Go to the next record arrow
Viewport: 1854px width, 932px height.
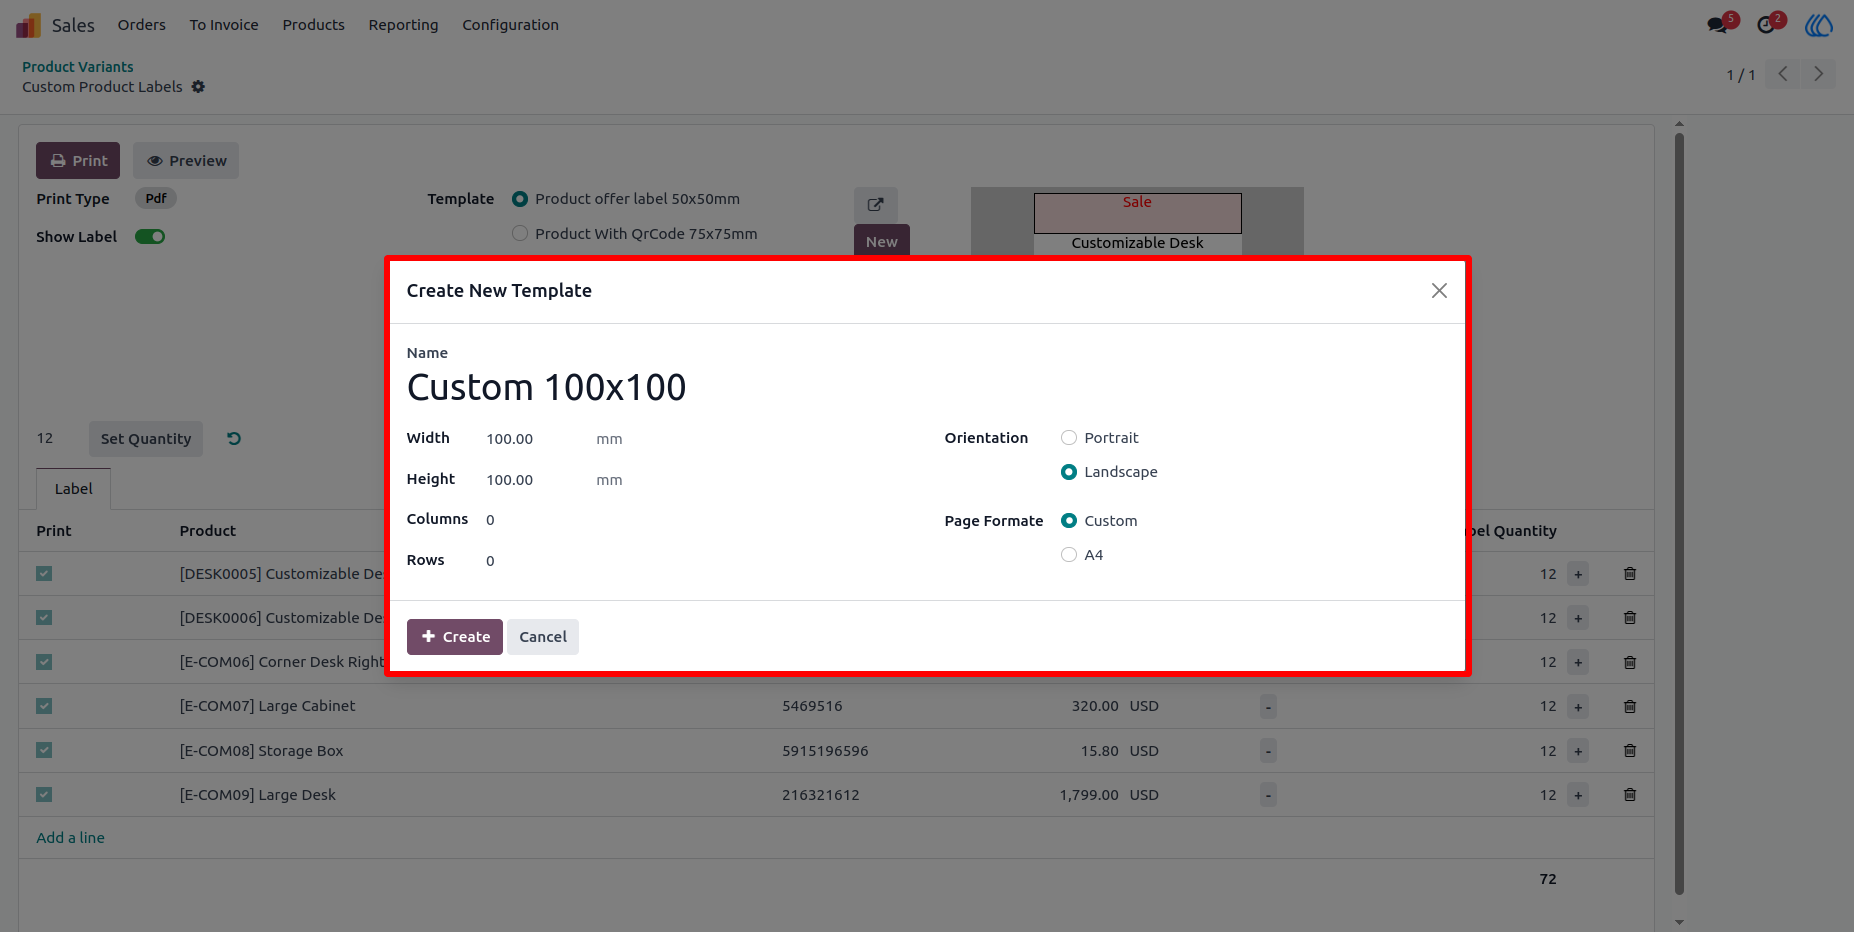tap(1818, 74)
